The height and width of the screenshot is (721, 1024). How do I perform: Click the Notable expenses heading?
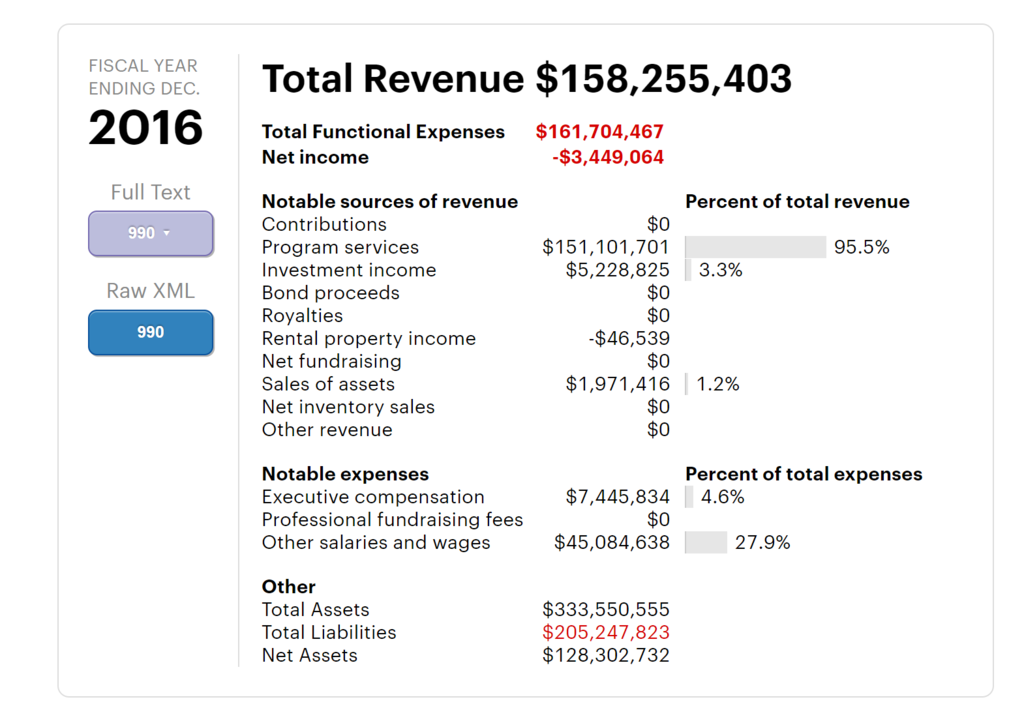pos(345,474)
